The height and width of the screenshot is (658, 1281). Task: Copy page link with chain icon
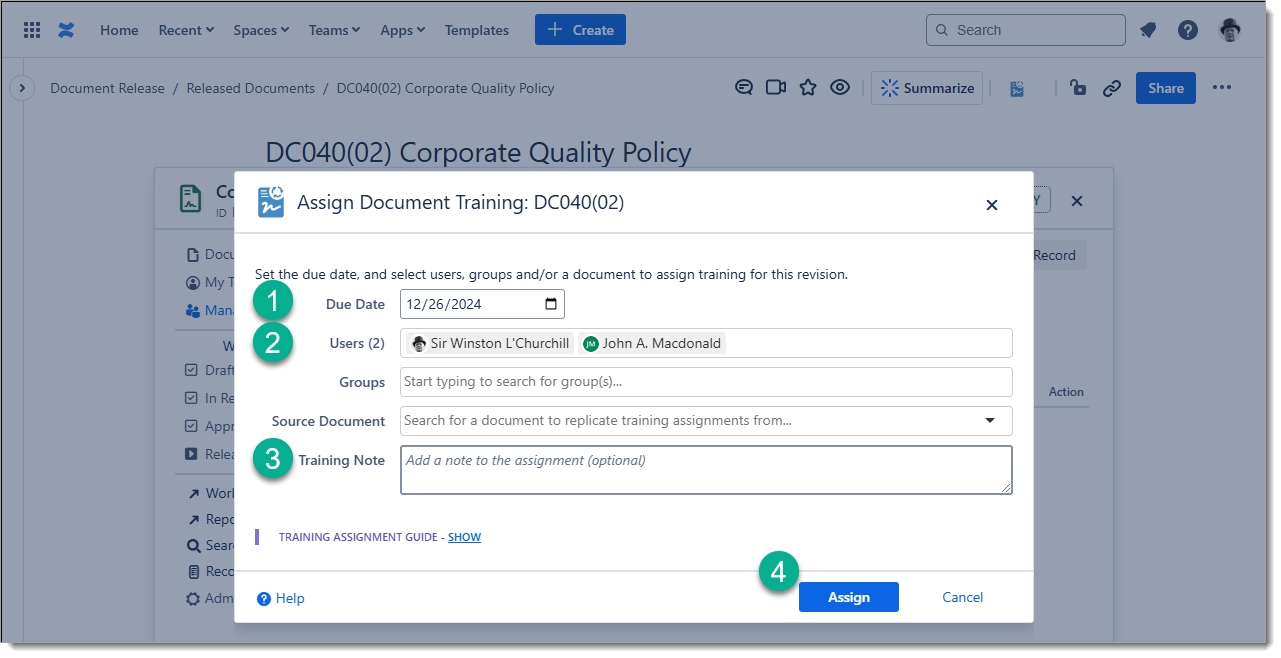pos(1112,88)
